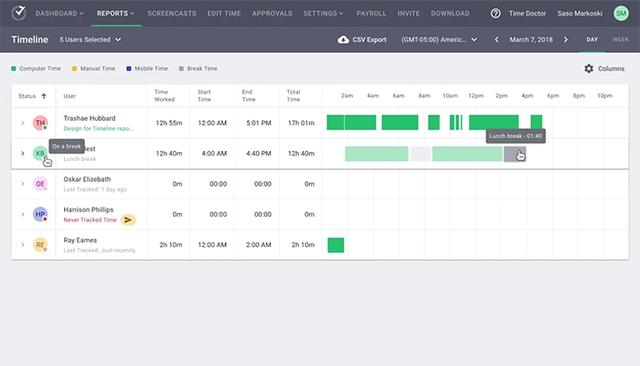This screenshot has width=640, height=366.
Task: Click March 7, 2018 date label
Action: 531,40
